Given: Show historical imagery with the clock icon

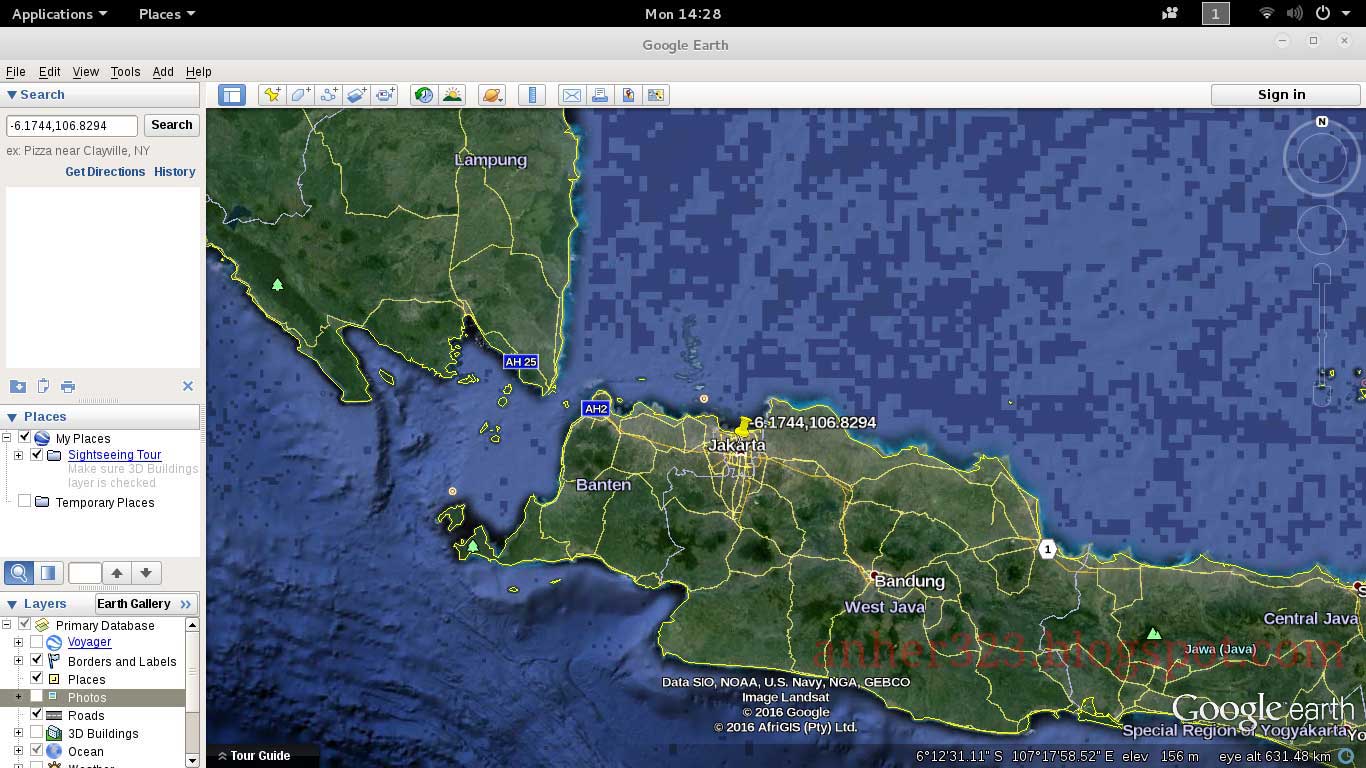Looking at the screenshot, I should click(x=424, y=95).
